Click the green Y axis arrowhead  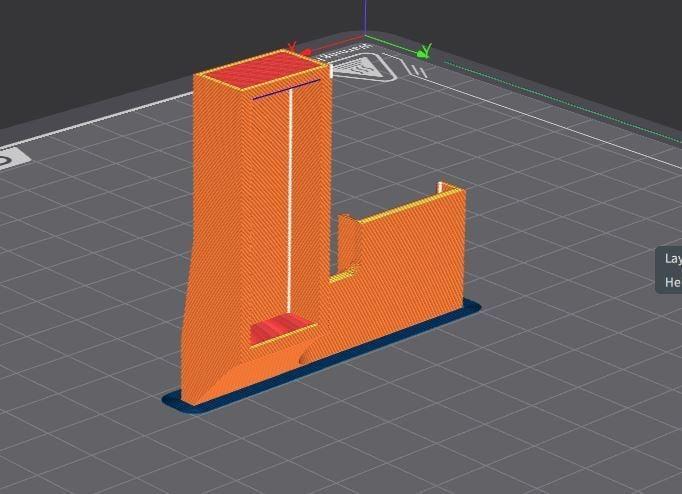click(x=423, y=52)
